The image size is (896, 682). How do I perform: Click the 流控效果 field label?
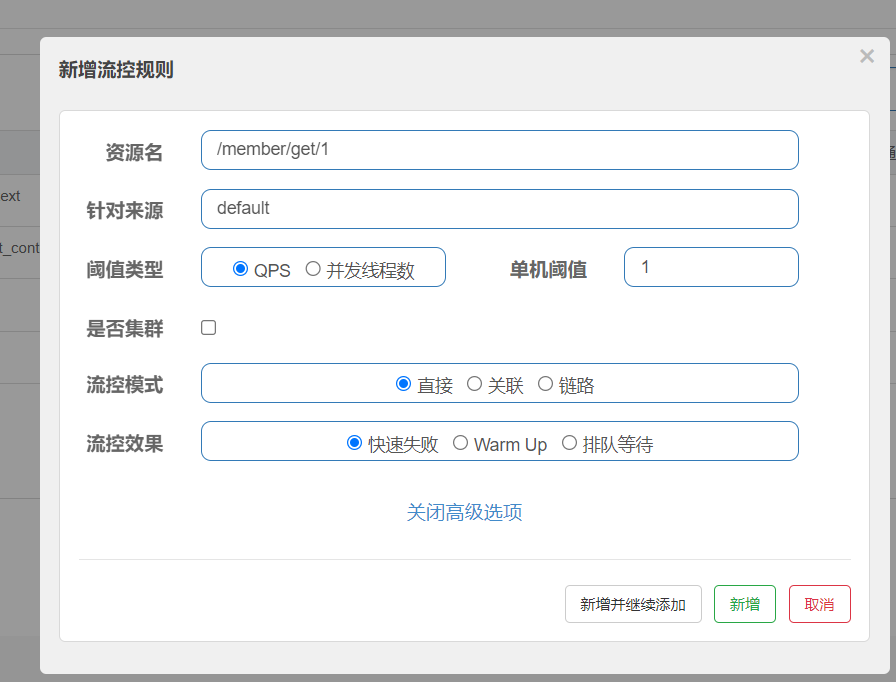[125, 444]
